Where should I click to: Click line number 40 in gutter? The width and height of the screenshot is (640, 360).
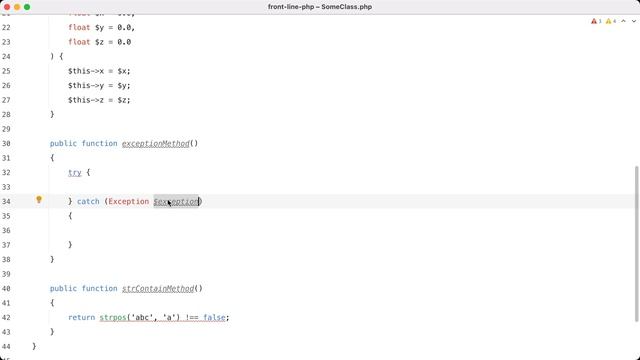tap(6, 289)
